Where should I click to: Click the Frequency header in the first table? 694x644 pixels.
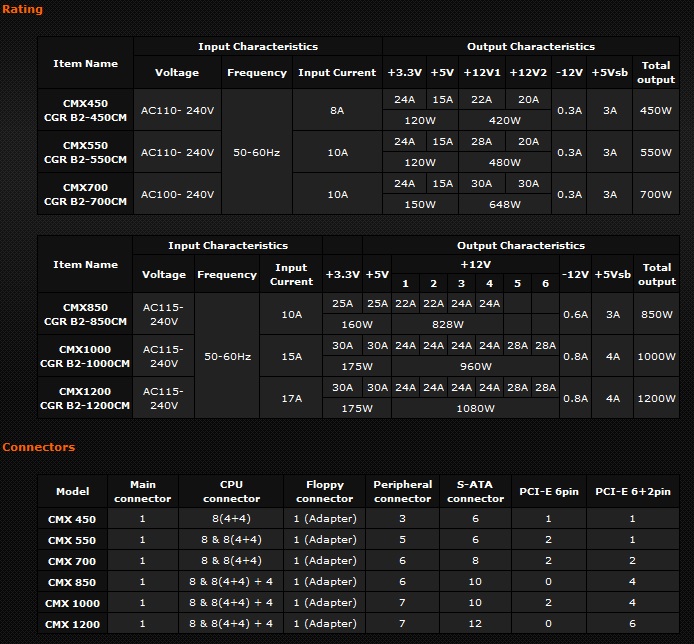(x=257, y=73)
